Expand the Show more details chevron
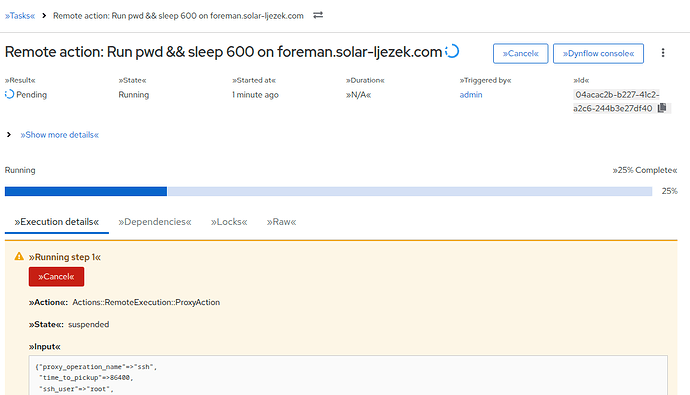Screen dimensions: 690x395 click(x=9, y=135)
